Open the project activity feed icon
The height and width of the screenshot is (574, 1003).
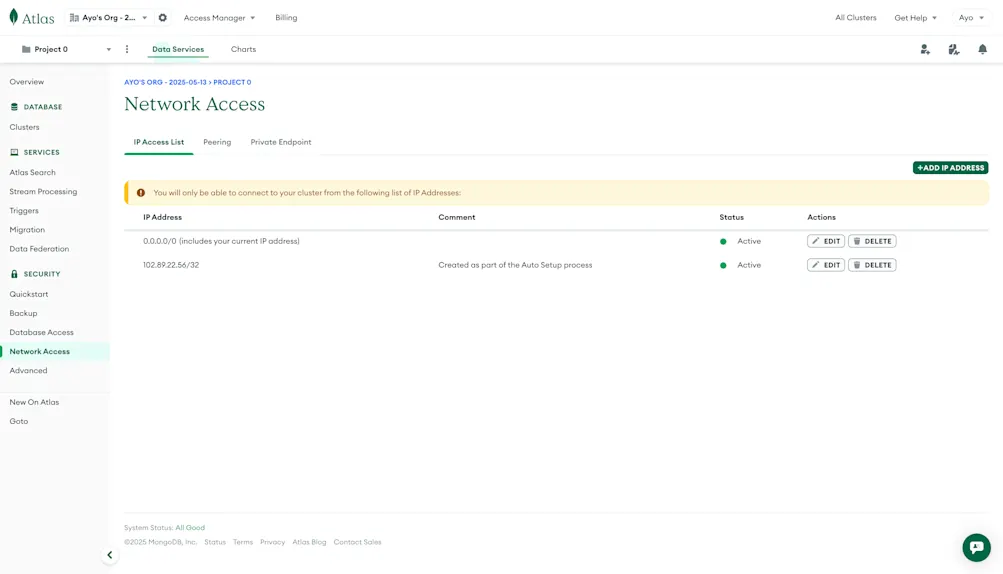tap(954, 49)
